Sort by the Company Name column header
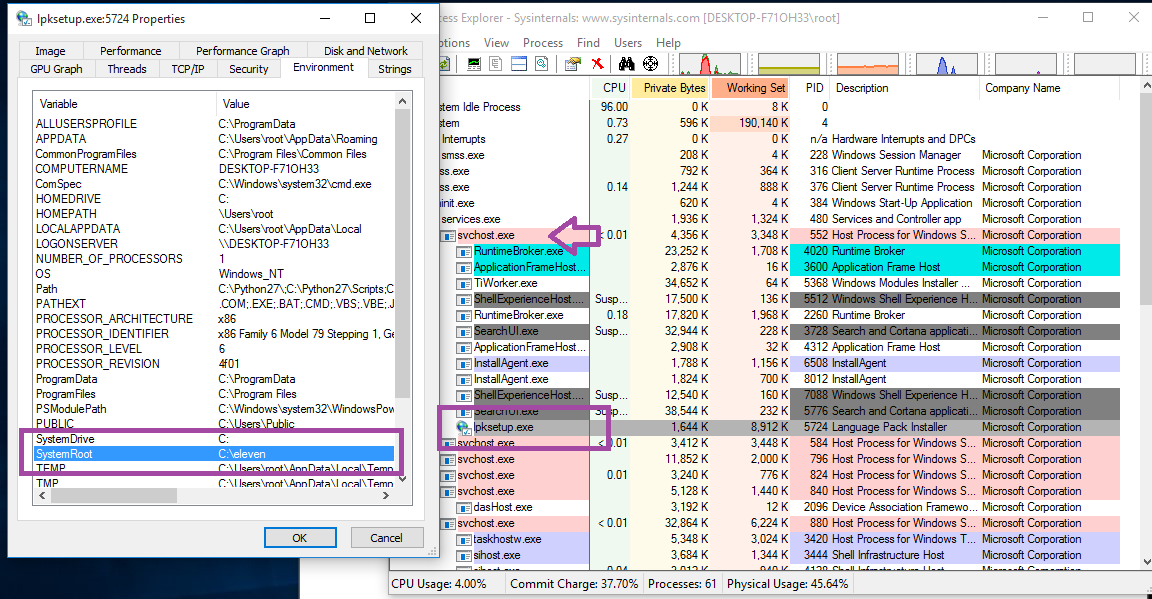 click(x=1049, y=88)
